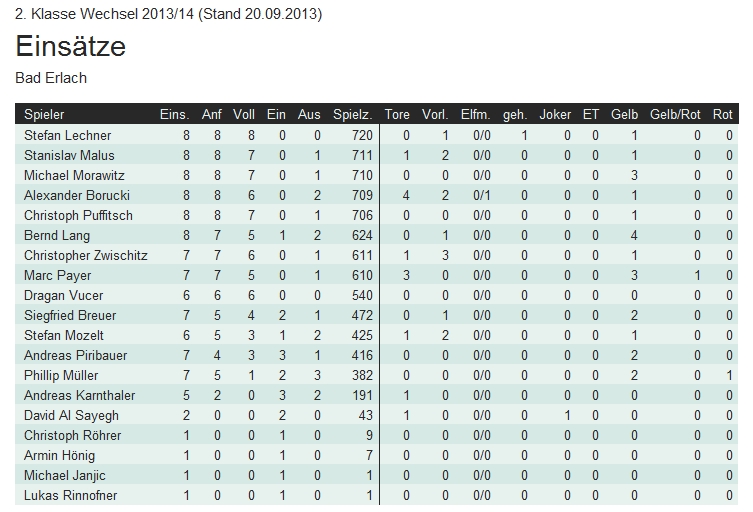Click on Phillip Müller's name
The height and width of the screenshot is (512, 753).
pos(62,375)
